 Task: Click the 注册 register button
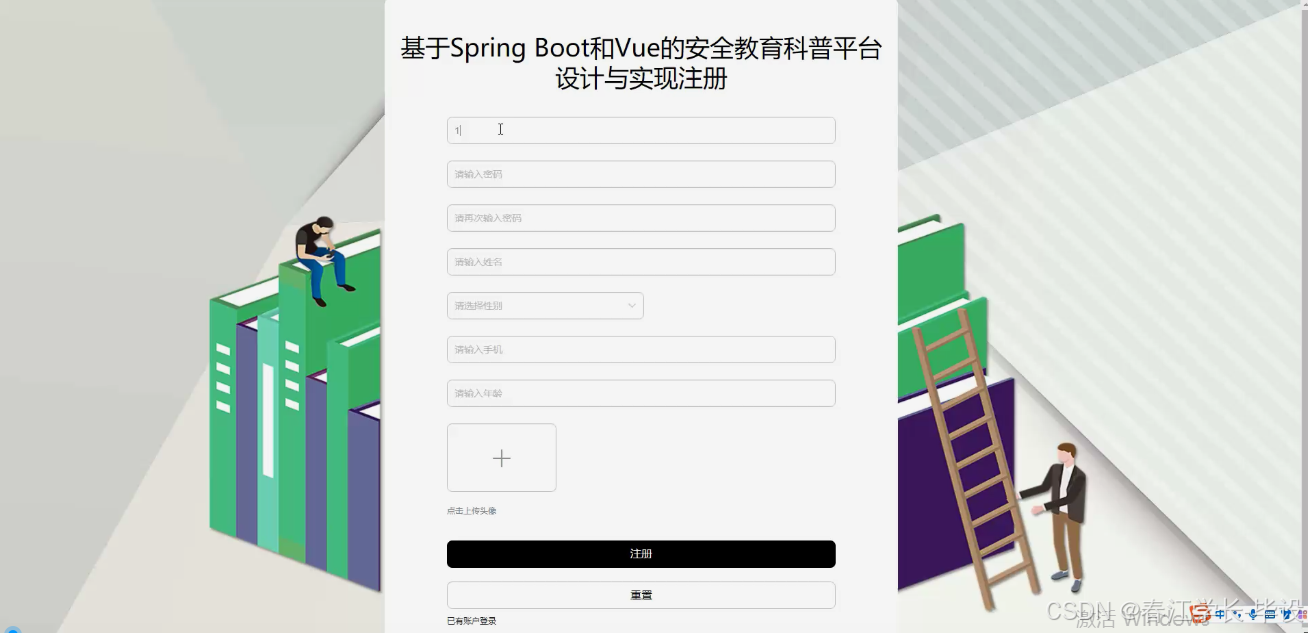[641, 554]
